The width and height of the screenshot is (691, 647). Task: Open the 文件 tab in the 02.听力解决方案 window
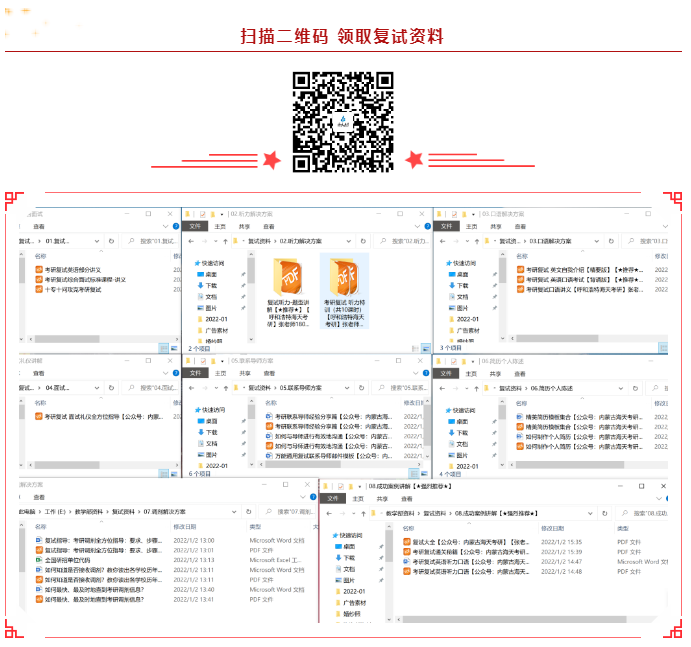pyautogui.click(x=195, y=226)
